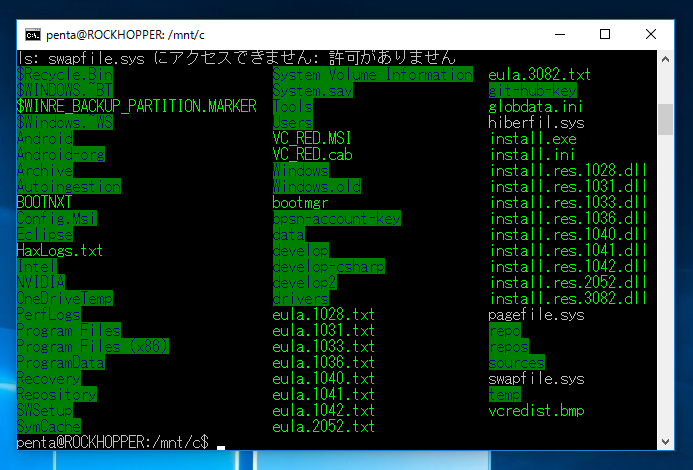Click the Autoingestion directory name

pyautogui.click(x=69, y=186)
